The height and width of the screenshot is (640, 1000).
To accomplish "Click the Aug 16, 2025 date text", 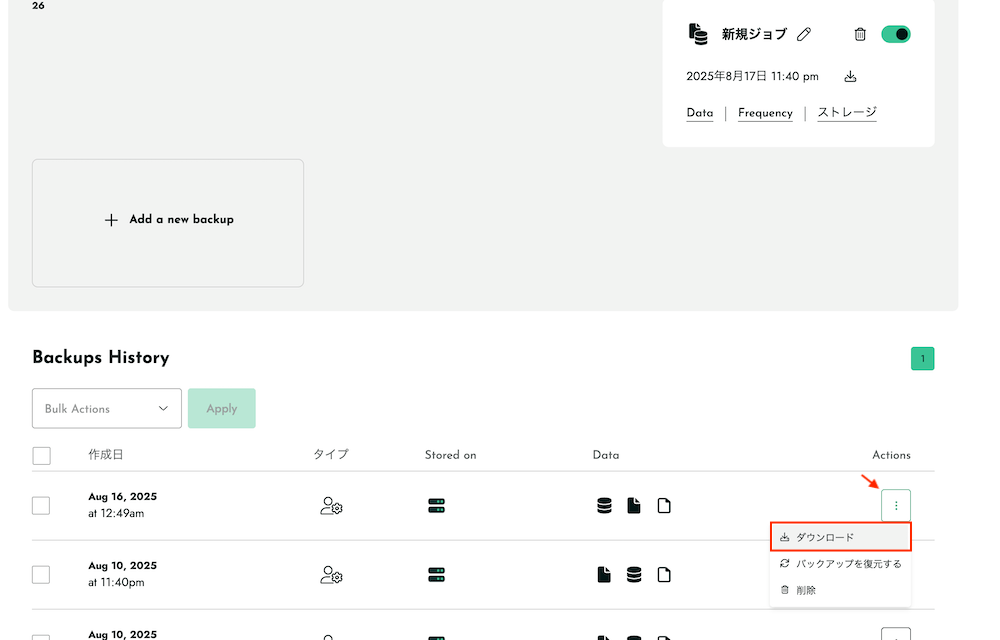I will coord(122,497).
